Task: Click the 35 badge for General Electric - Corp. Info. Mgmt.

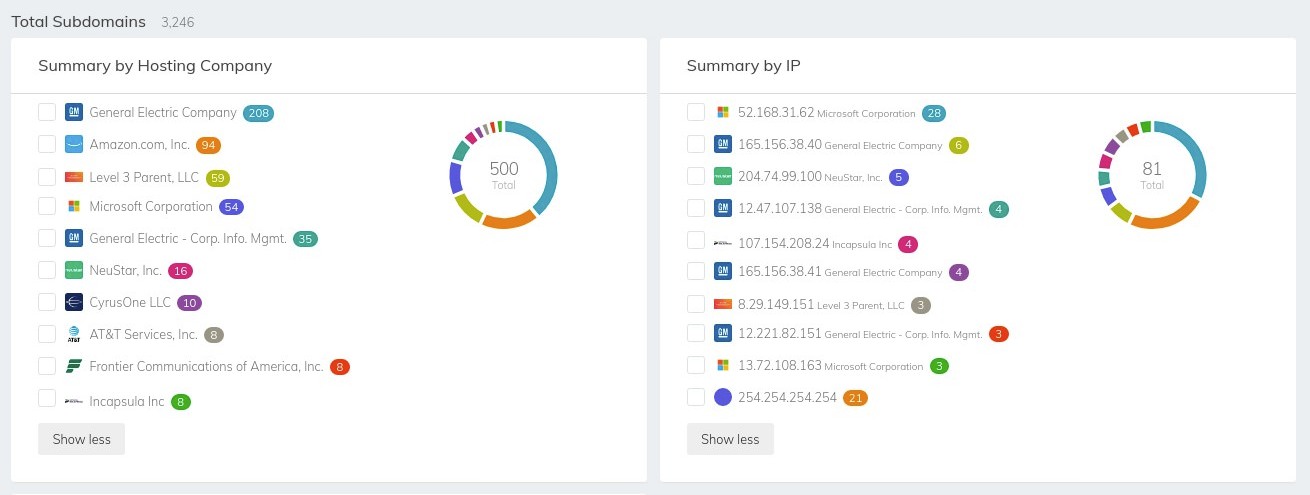Action: (x=306, y=239)
